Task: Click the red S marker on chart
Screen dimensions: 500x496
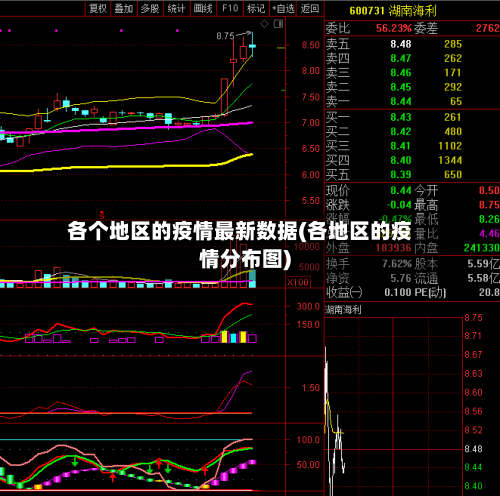Action: pyautogui.click(x=102, y=215)
